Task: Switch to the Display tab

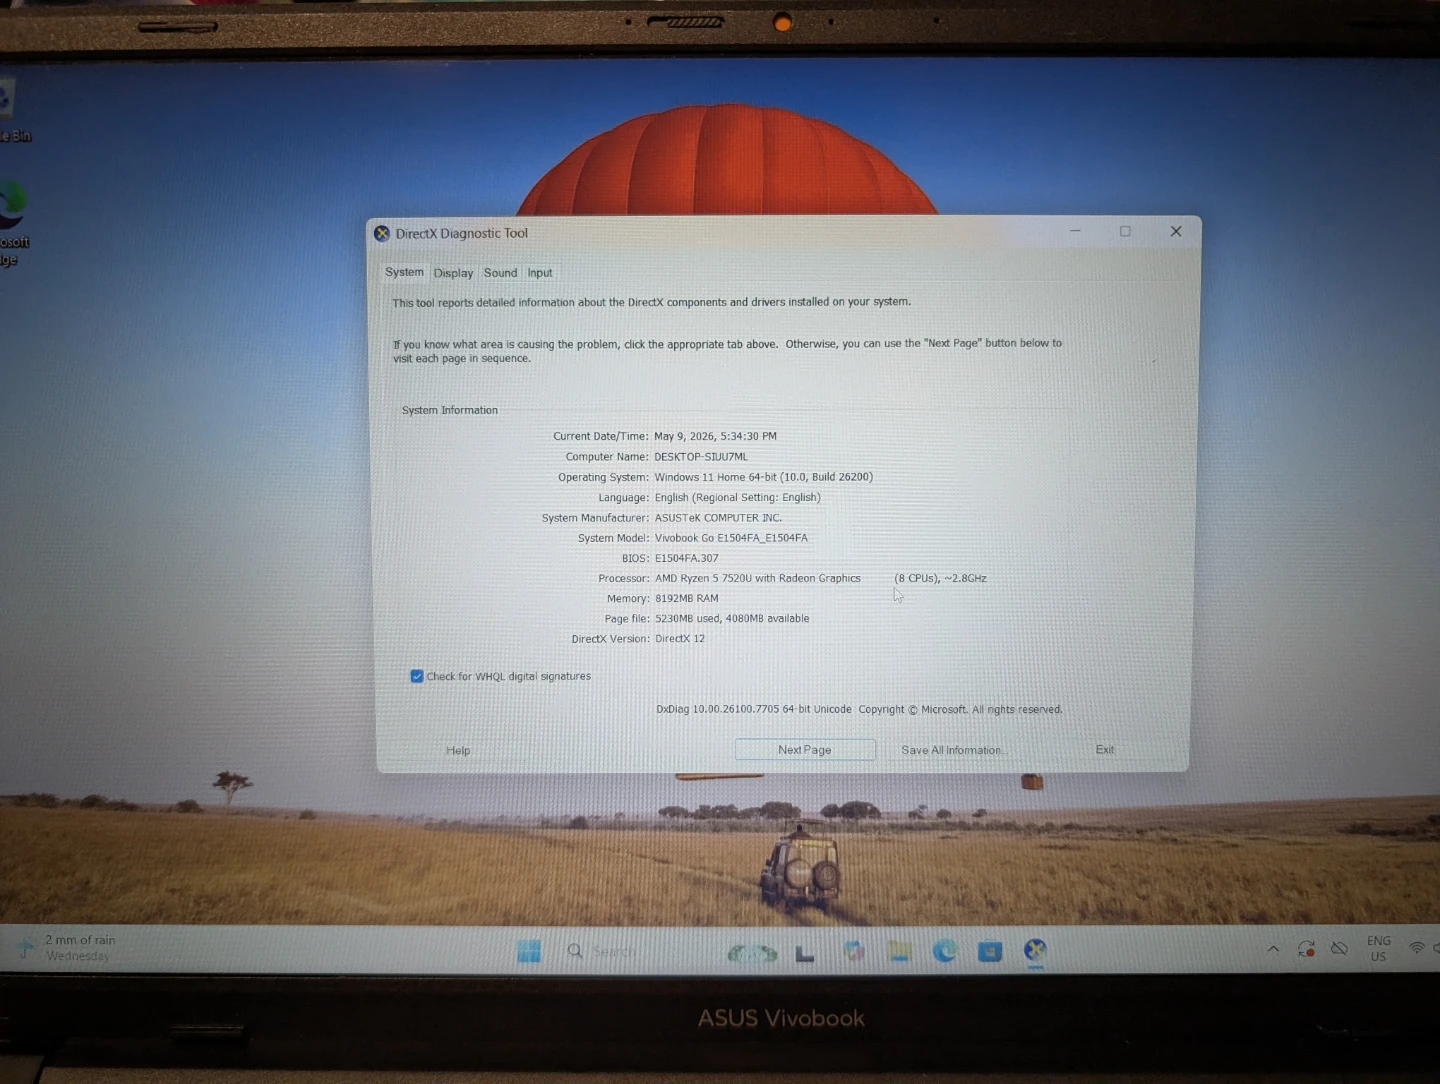Action: 453,273
